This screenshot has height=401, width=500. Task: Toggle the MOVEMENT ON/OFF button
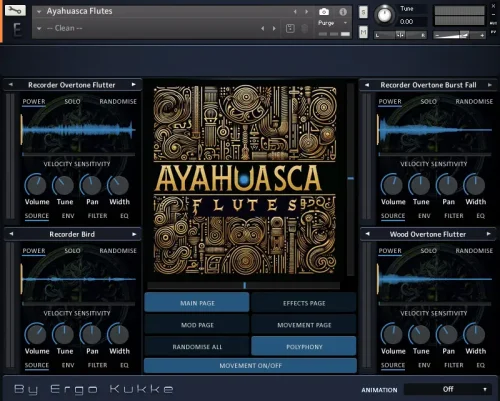click(250, 366)
